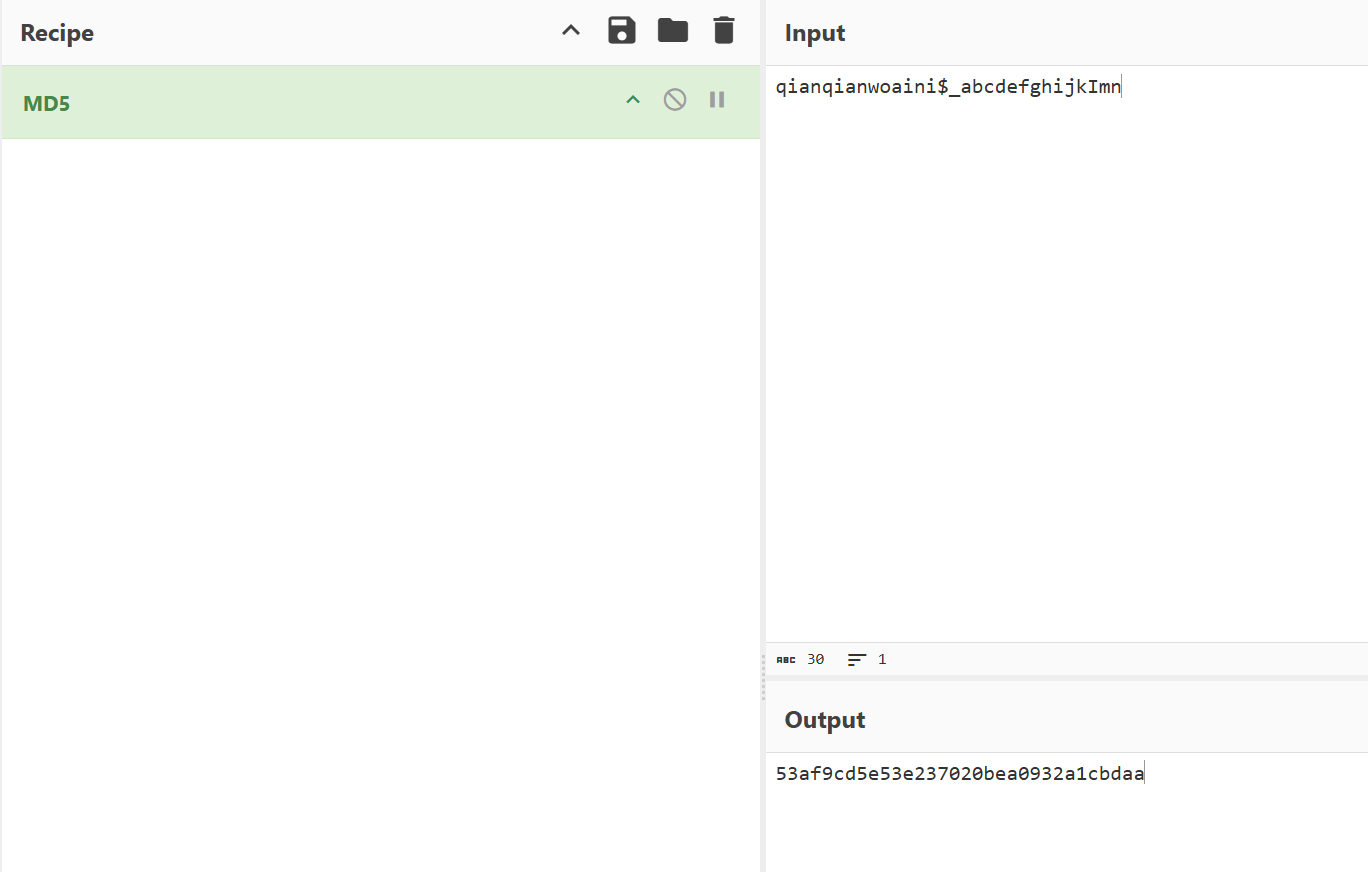The image size is (1368, 872).
Task: Load a recipe using the folder icon
Action: click(x=673, y=31)
